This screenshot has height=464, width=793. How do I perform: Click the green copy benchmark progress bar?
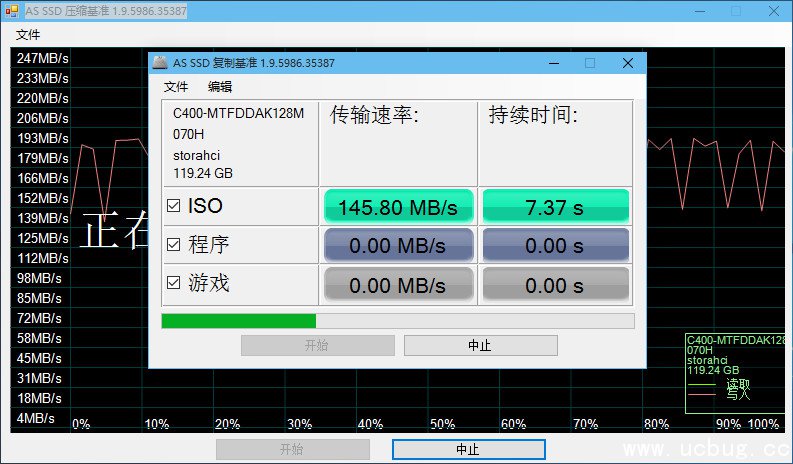[x=398, y=321]
